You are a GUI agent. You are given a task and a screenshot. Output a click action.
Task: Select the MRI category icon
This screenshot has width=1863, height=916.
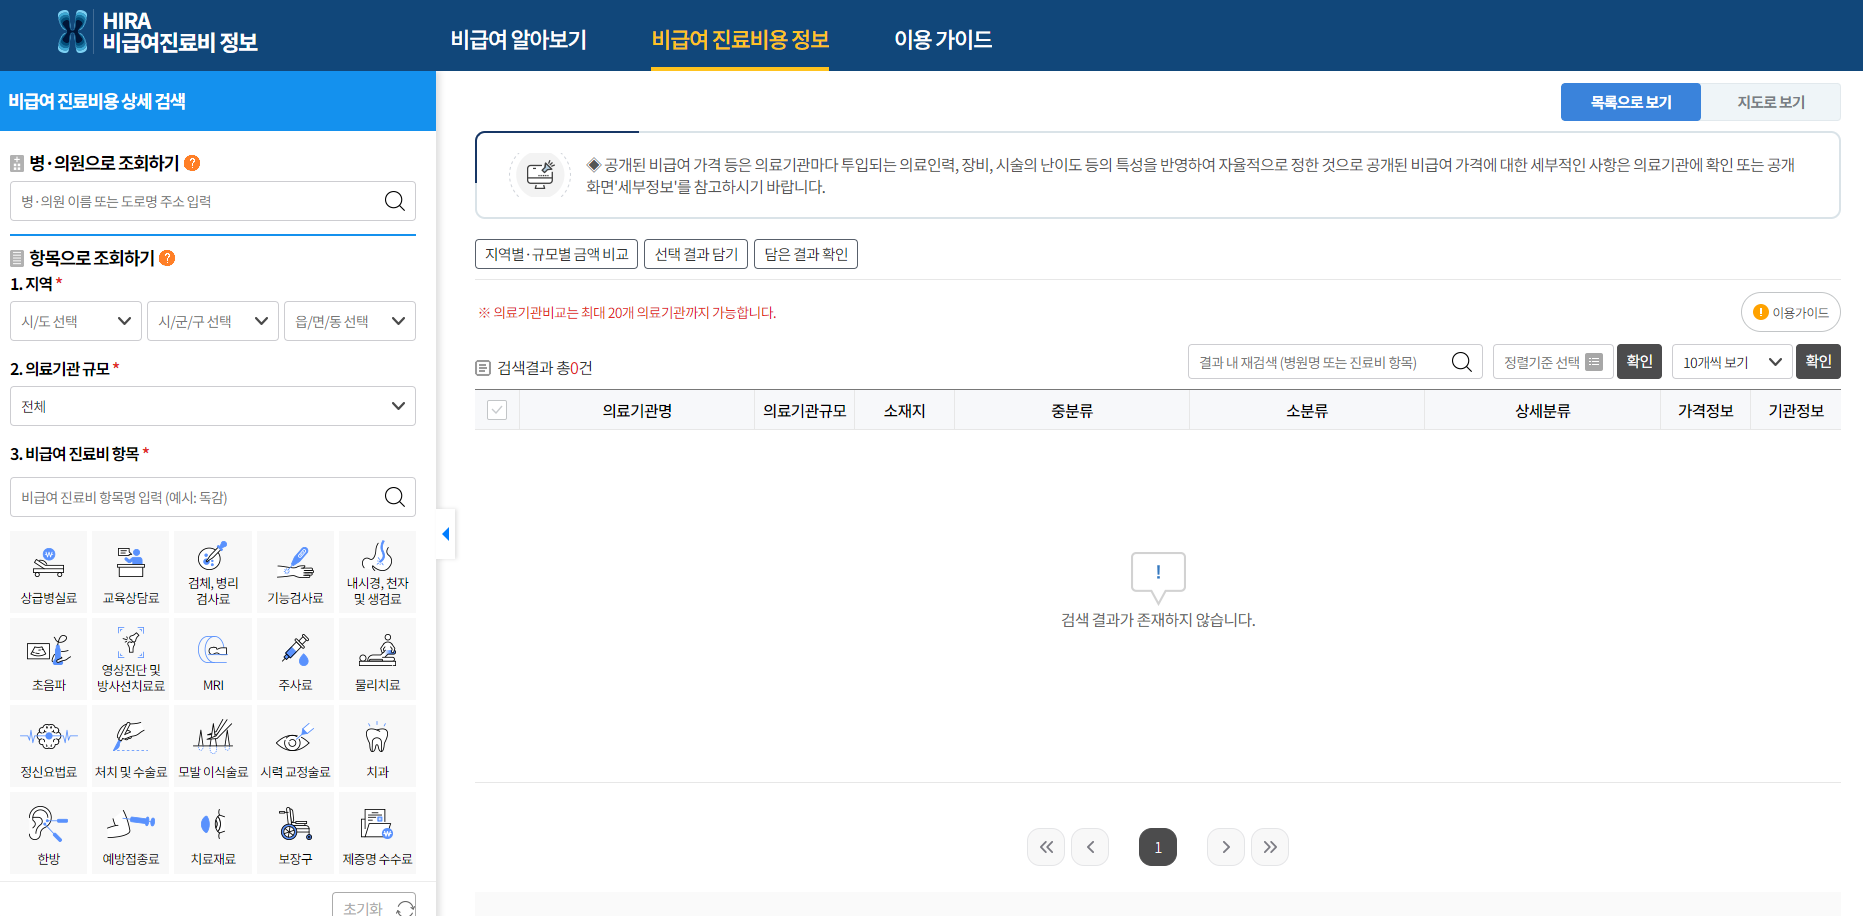(x=212, y=658)
